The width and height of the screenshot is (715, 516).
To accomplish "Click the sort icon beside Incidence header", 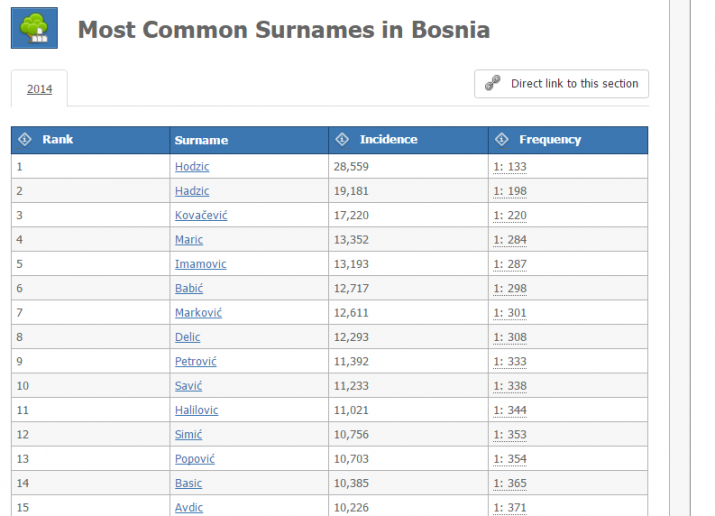I will 342,140.
